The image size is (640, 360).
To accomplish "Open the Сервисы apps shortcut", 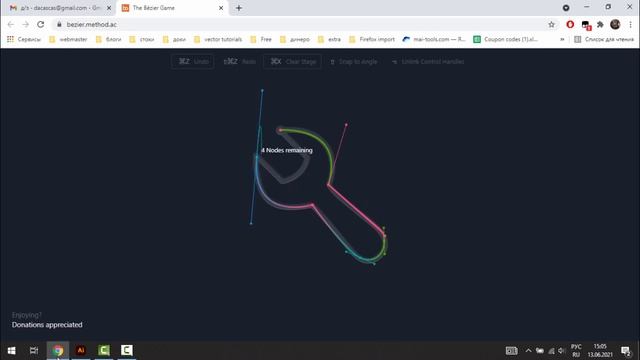I will coord(24,39).
